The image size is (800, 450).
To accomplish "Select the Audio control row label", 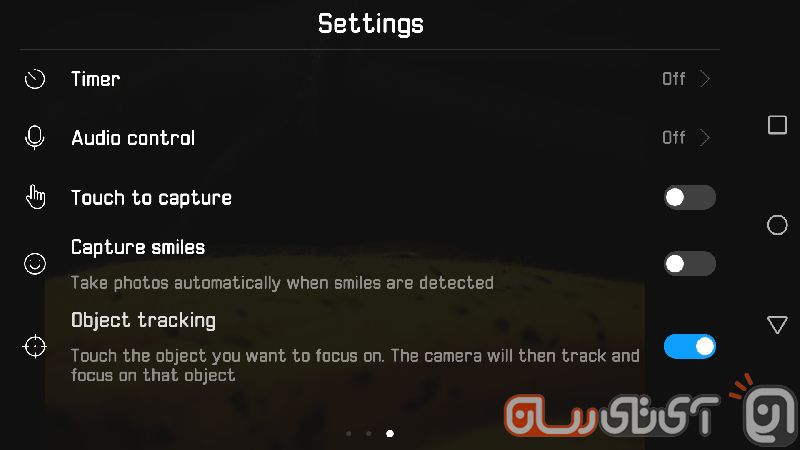I will tap(133, 138).
